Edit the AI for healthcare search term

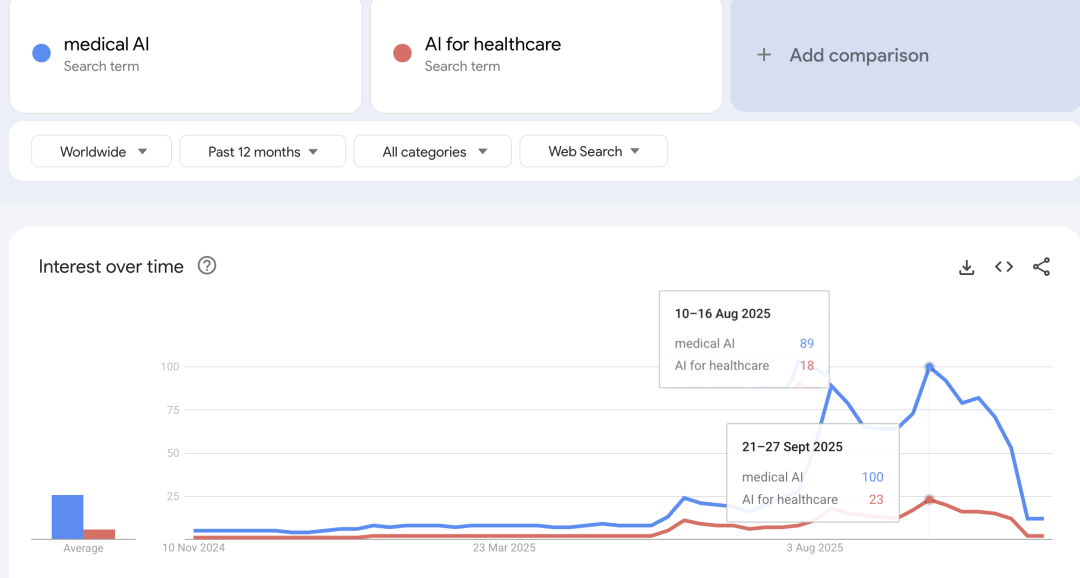[x=492, y=45]
